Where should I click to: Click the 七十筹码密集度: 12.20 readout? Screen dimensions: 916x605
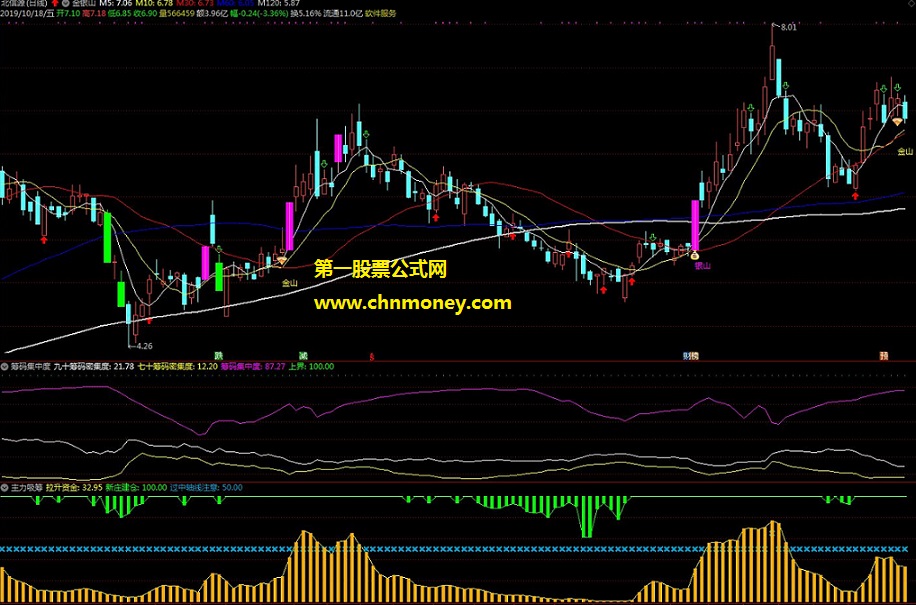[178, 367]
